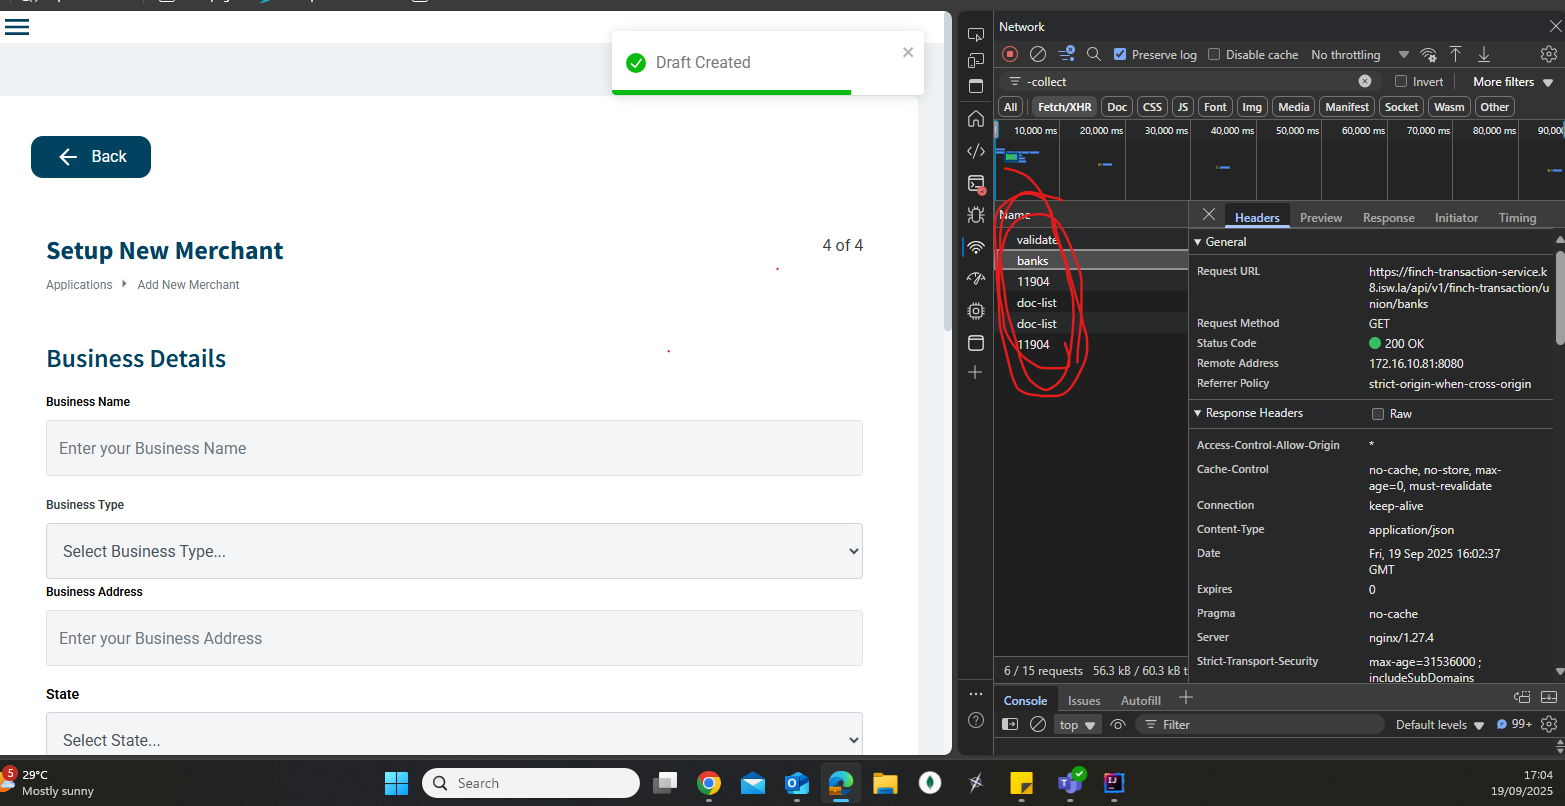Screen dimensions: 1565x806
Task: Open the Select Business Type dropdown
Action: point(454,551)
